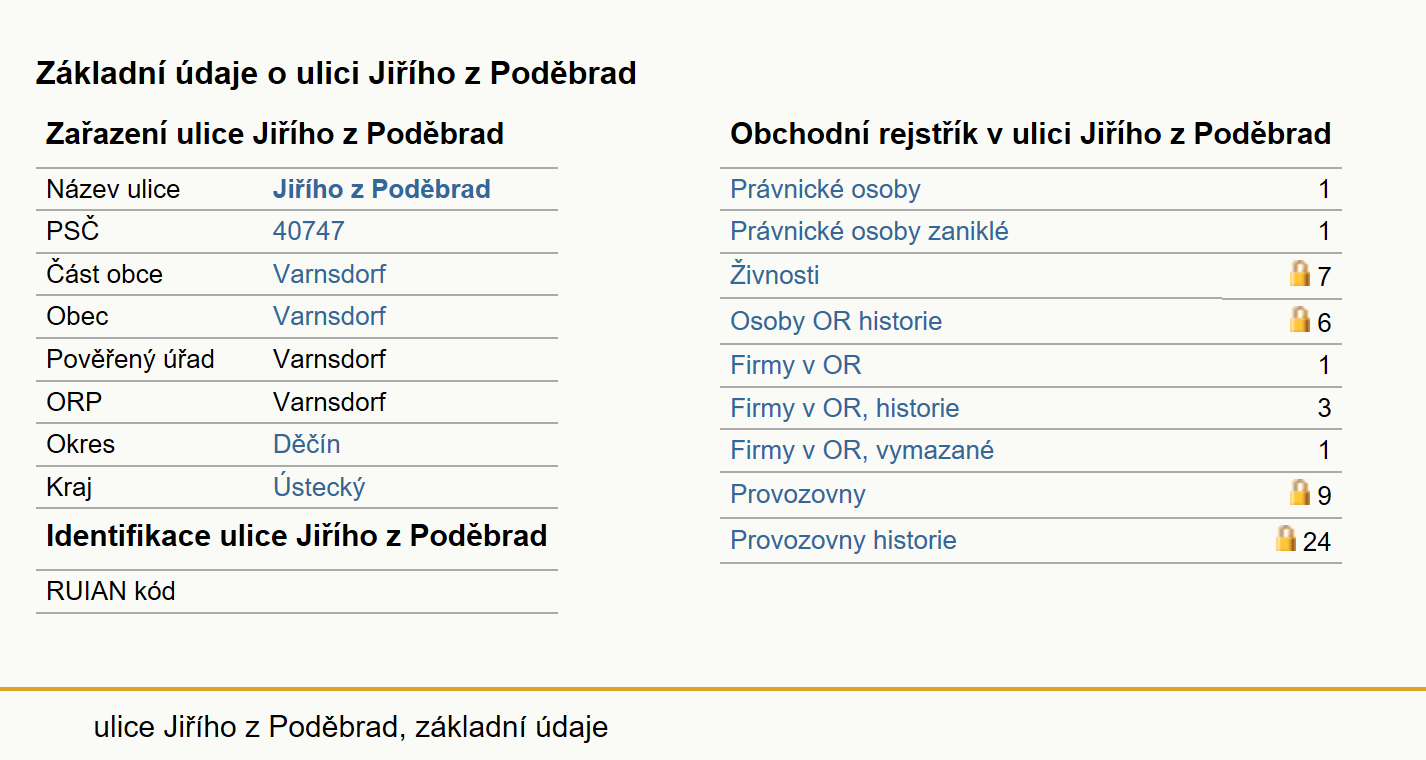Open Osoby OR historie link

836,322
